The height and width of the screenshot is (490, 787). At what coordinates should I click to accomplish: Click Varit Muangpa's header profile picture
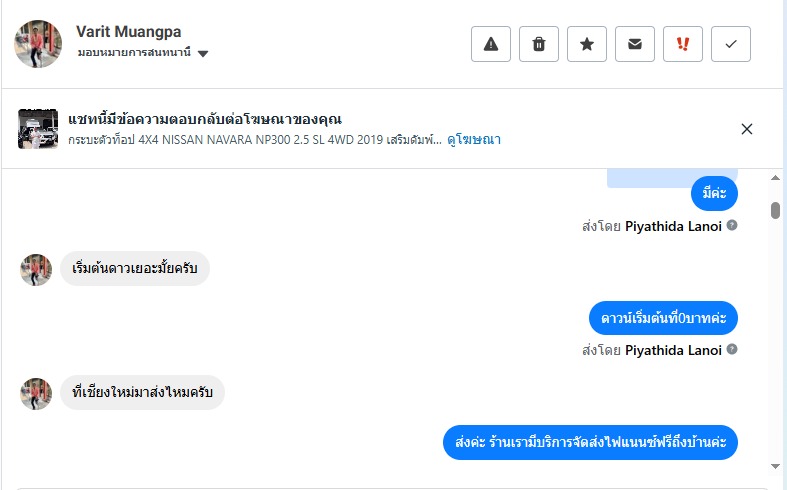(x=38, y=44)
